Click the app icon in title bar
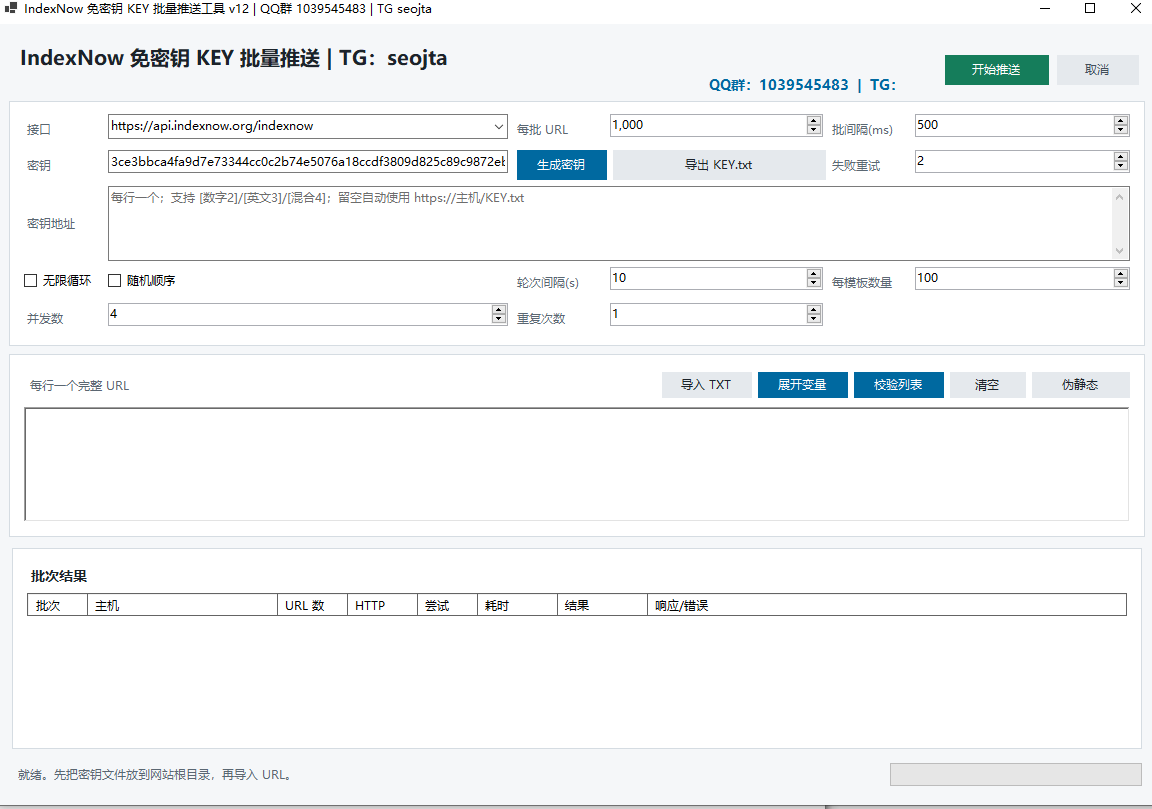This screenshot has height=809, width=1152. coord(10,8)
